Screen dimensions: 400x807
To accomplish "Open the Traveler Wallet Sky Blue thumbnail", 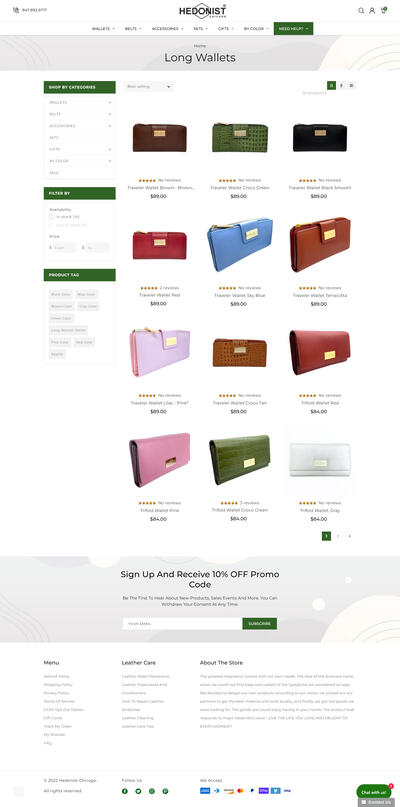I will (x=239, y=244).
